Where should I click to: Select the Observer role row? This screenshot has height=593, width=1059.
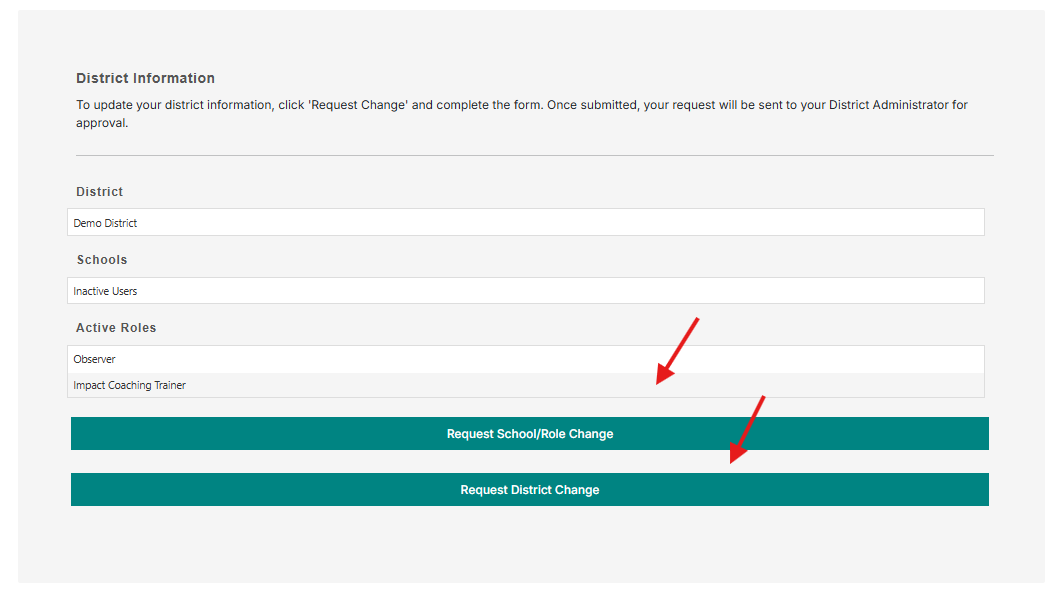[x=525, y=359]
